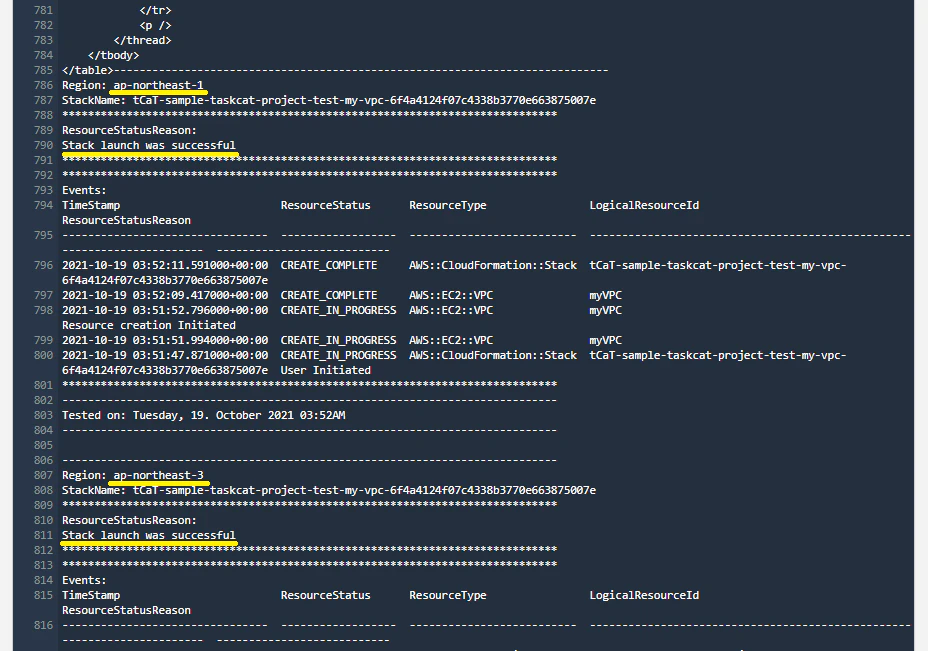This screenshot has height=651, width=928.
Task: Click the CREATE_COMPLETE status on line 796
Action: tap(329, 265)
